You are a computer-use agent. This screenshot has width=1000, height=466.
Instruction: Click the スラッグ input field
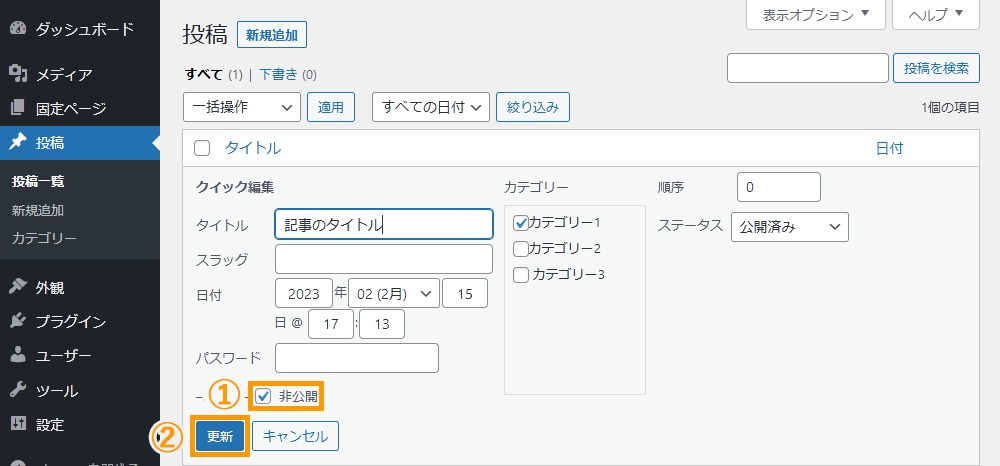(x=384, y=259)
